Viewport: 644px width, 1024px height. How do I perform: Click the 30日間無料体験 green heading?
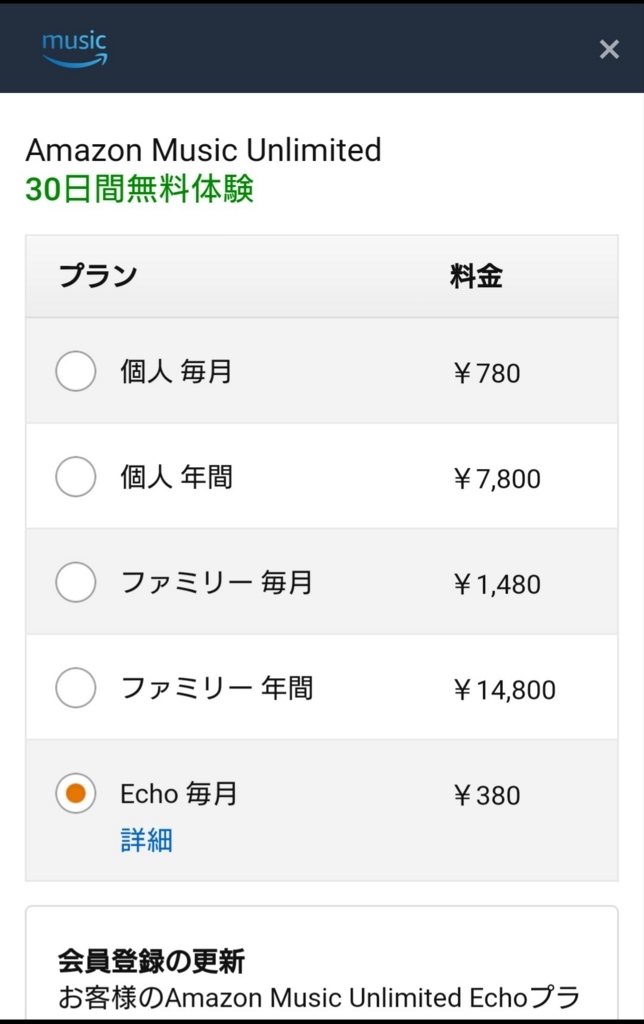coord(139,189)
